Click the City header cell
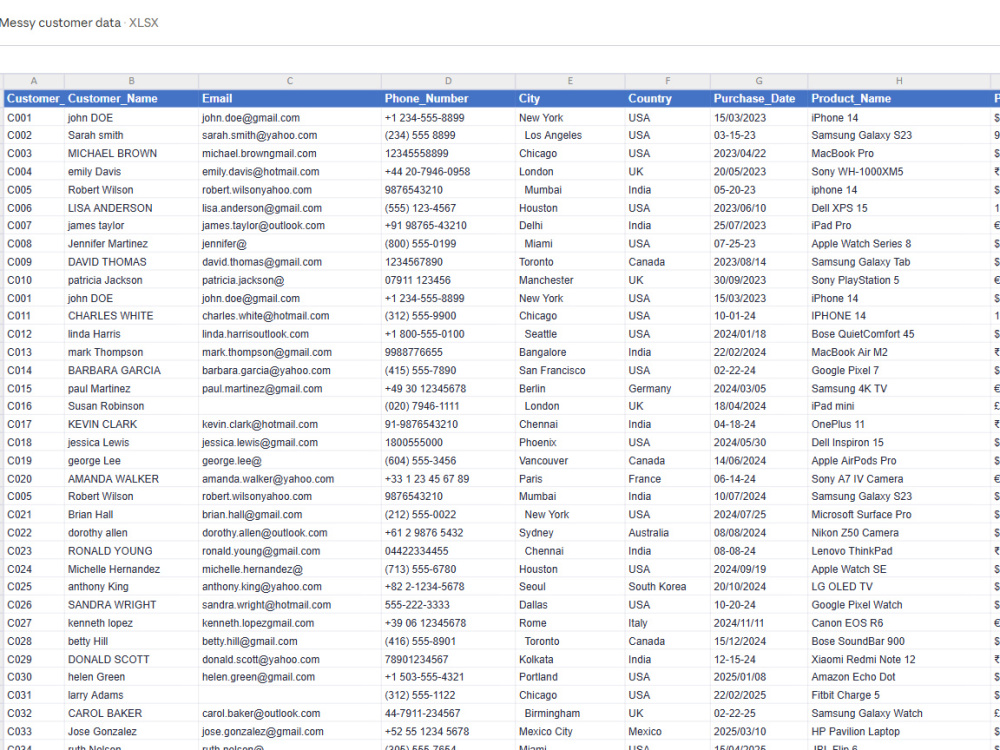 [x=570, y=99]
